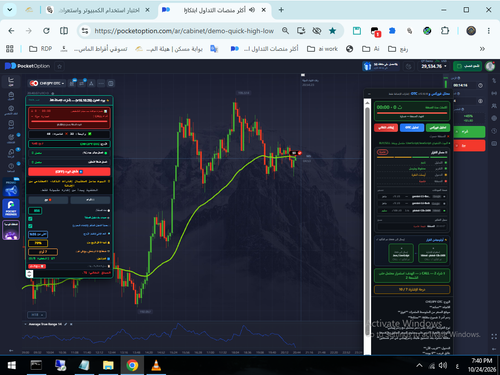Open Social Trading icon in right sidebar

(x=494, y=106)
